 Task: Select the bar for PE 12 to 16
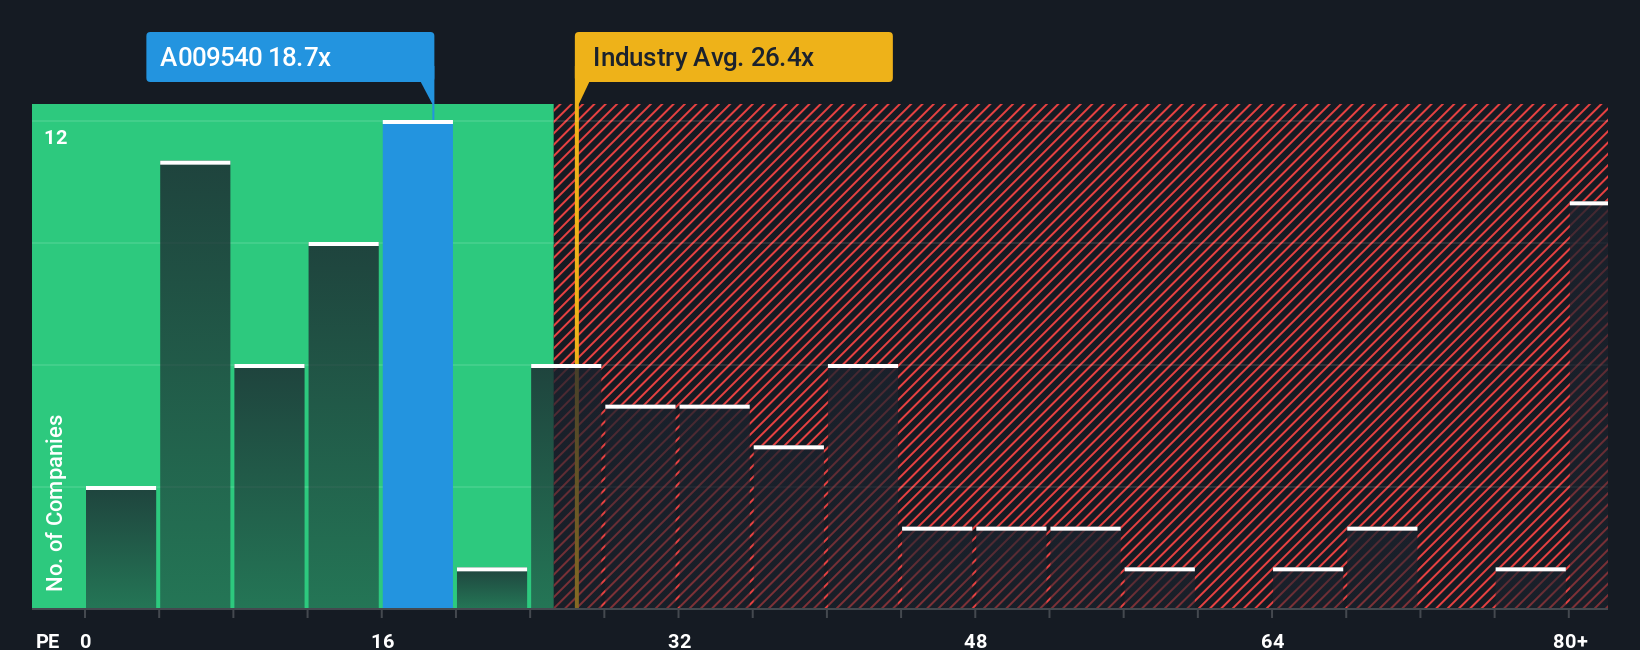(344, 425)
